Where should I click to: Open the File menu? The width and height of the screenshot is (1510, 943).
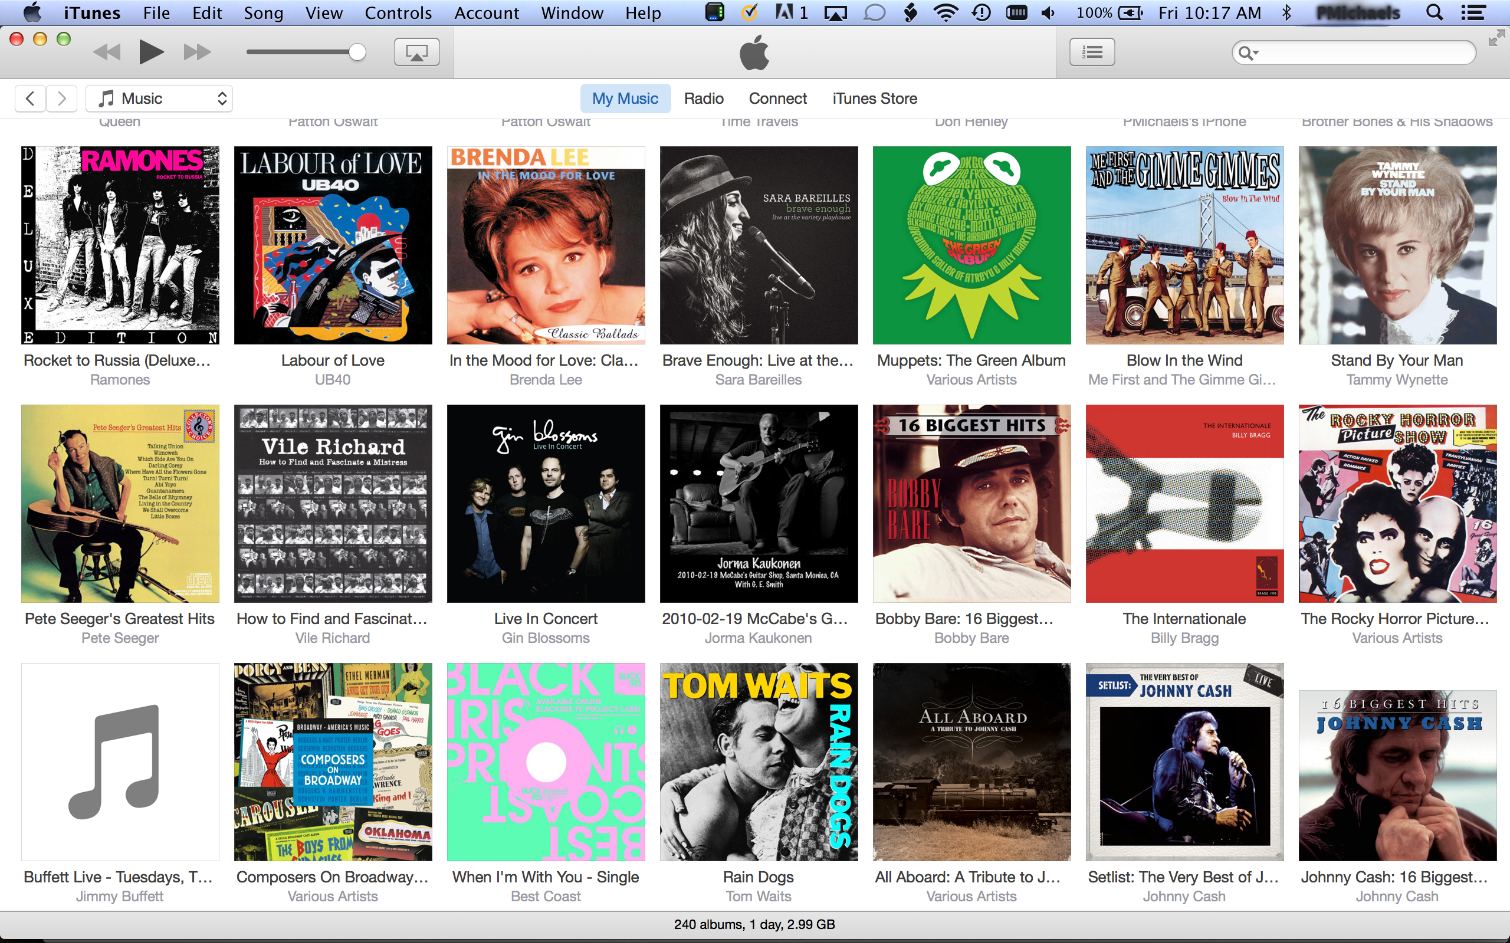coord(156,13)
